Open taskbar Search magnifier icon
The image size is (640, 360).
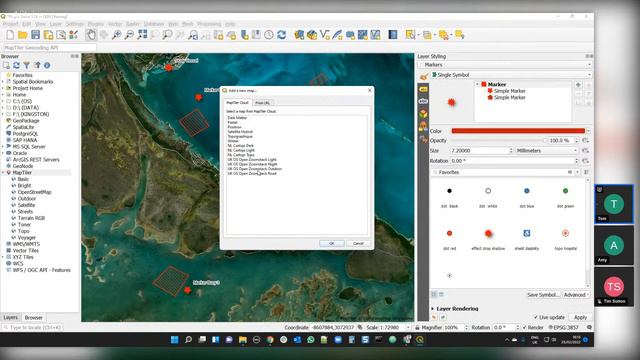(188, 340)
